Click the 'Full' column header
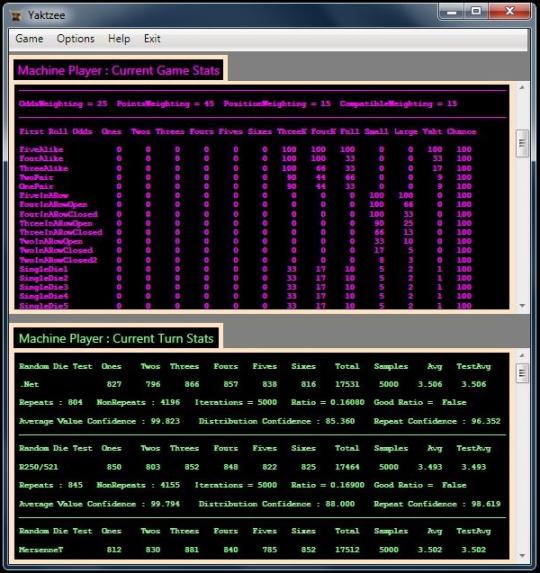The width and height of the screenshot is (540, 573). (x=350, y=131)
